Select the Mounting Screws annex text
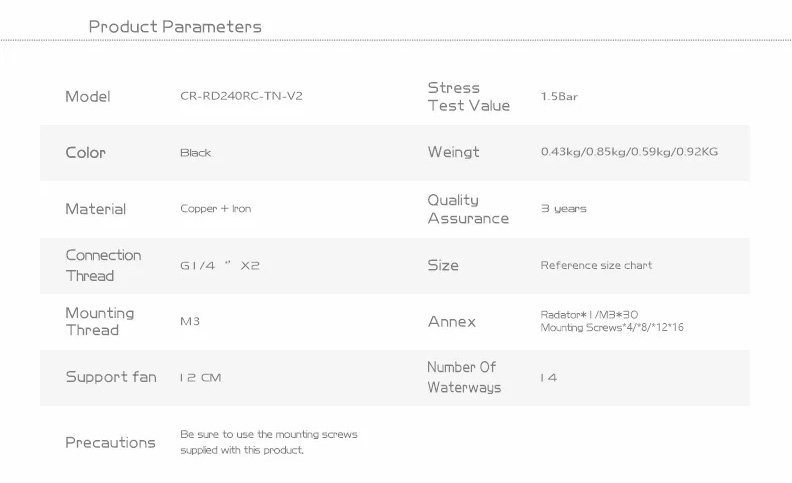Screen dimensions: 792x483 pyautogui.click(x=612, y=327)
